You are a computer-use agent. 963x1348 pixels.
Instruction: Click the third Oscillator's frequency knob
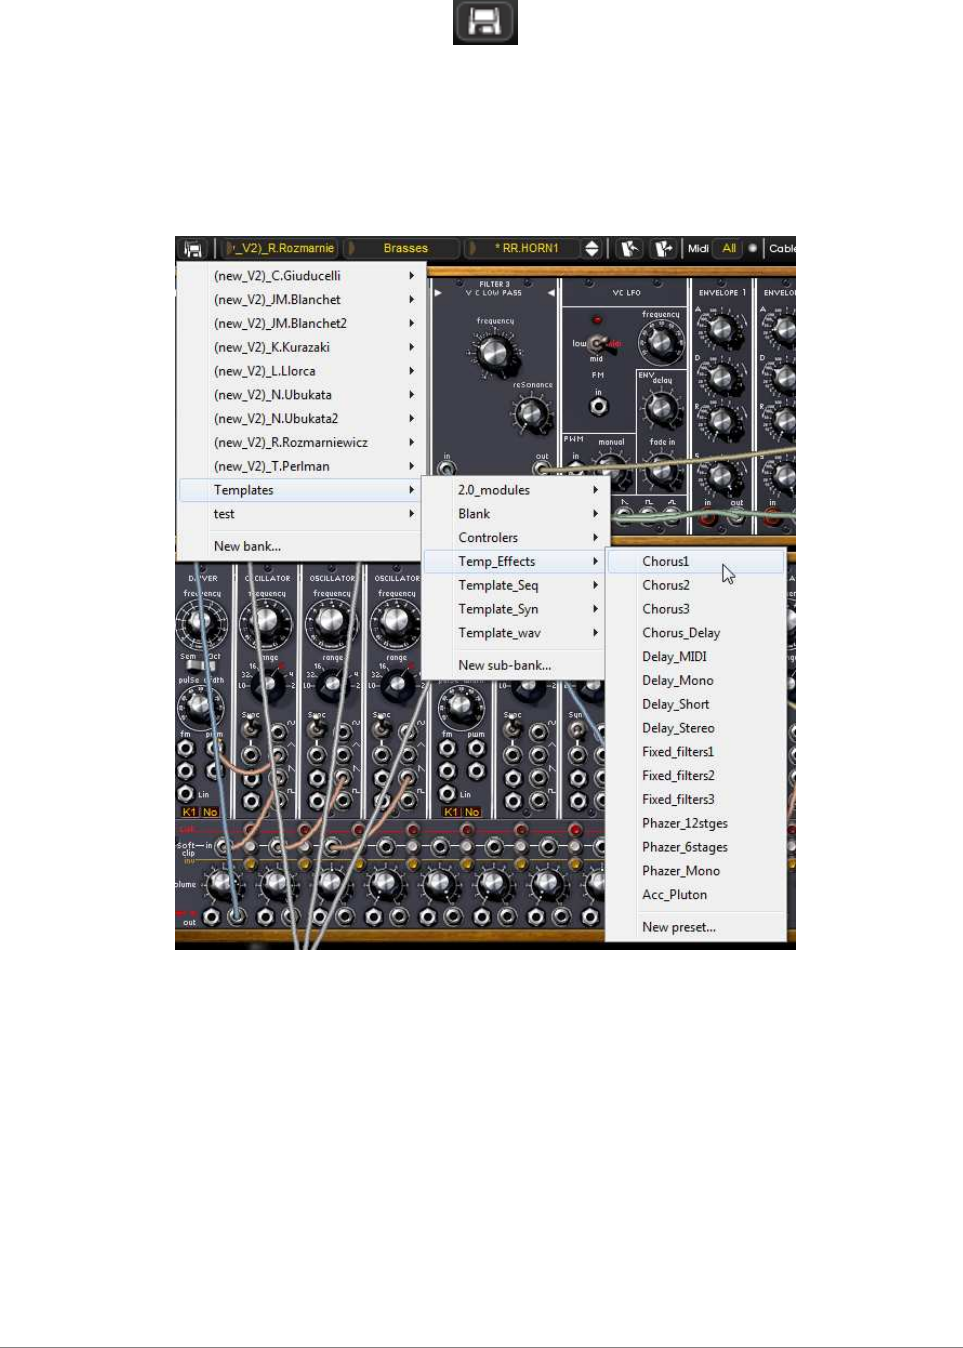(x=396, y=622)
